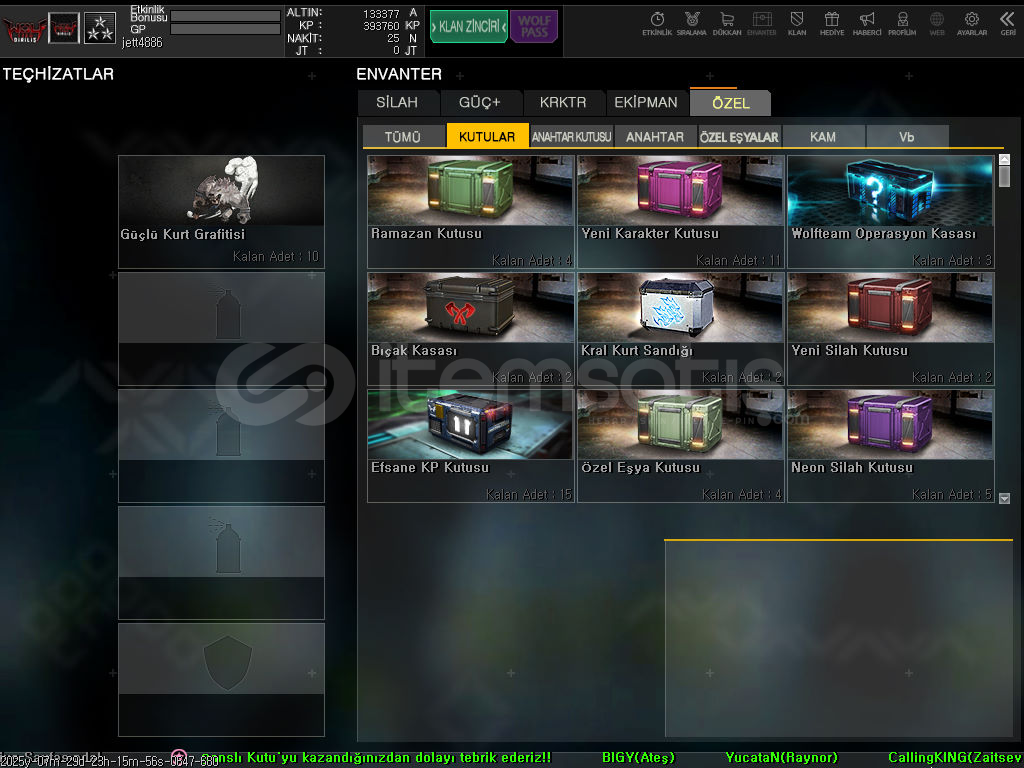Viewport: 1024px width, 768px height.
Task: Select the Wolfteam Operasyon Kasası box
Action: coord(891,212)
